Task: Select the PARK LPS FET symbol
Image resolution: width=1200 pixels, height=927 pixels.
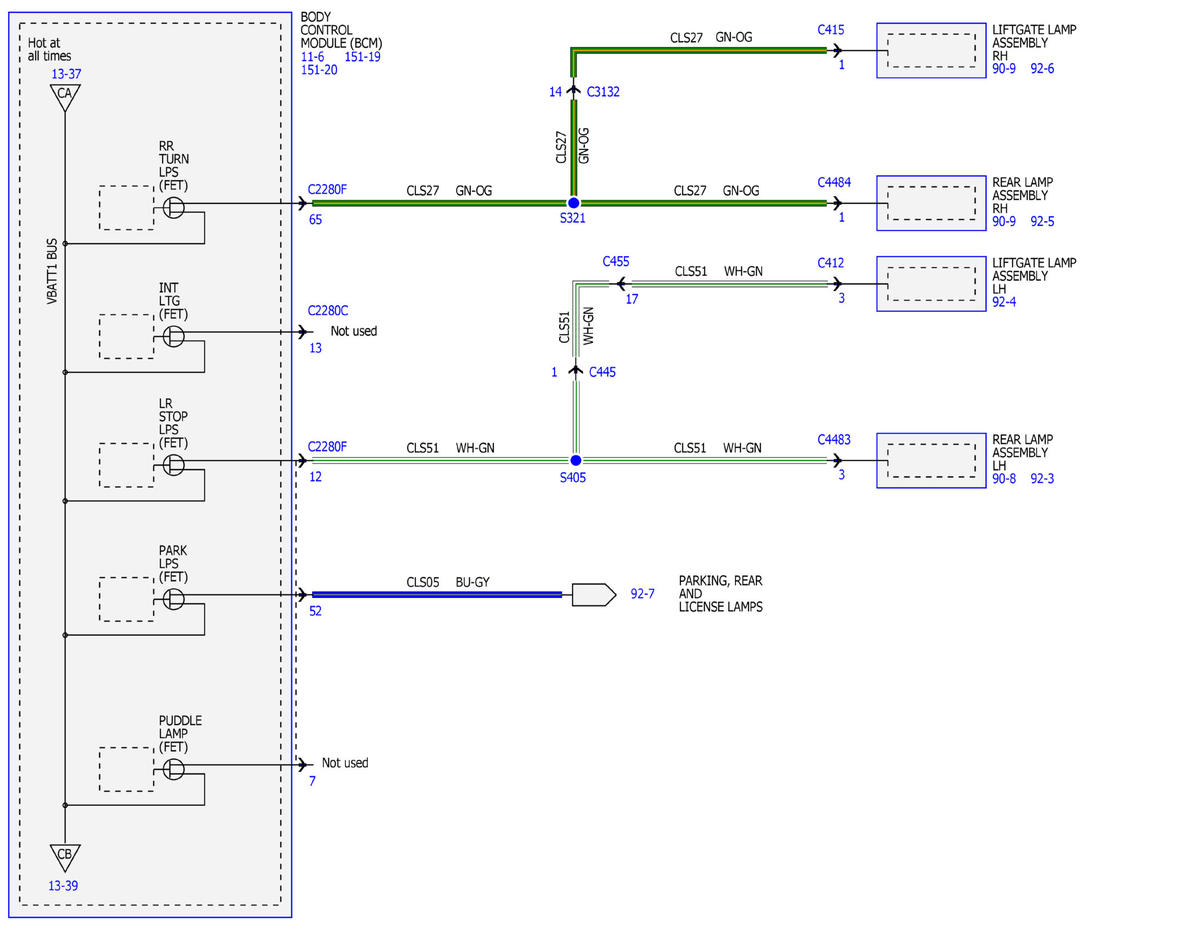Action: point(174,598)
